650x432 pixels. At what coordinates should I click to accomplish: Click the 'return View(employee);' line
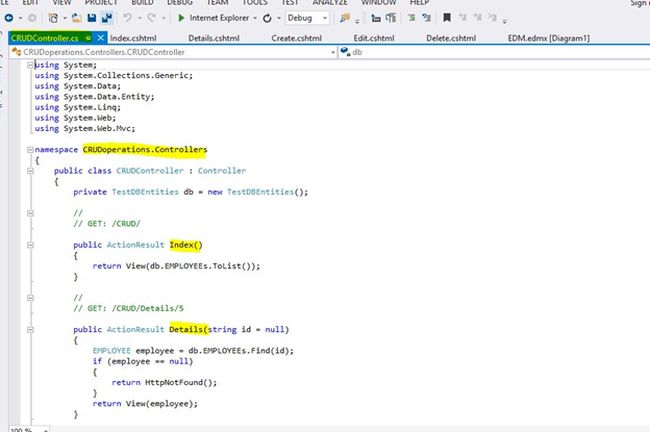pyautogui.click(x=145, y=404)
